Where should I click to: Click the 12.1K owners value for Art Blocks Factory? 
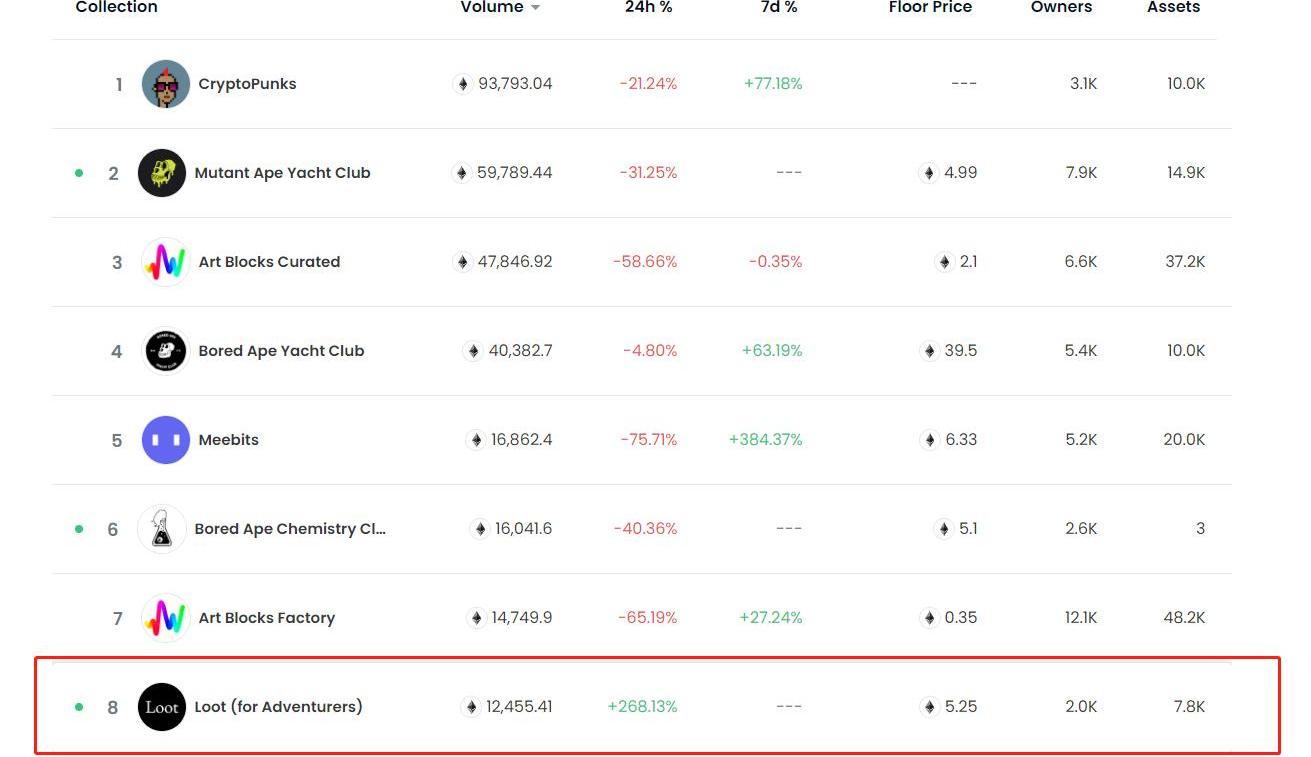tap(1081, 618)
